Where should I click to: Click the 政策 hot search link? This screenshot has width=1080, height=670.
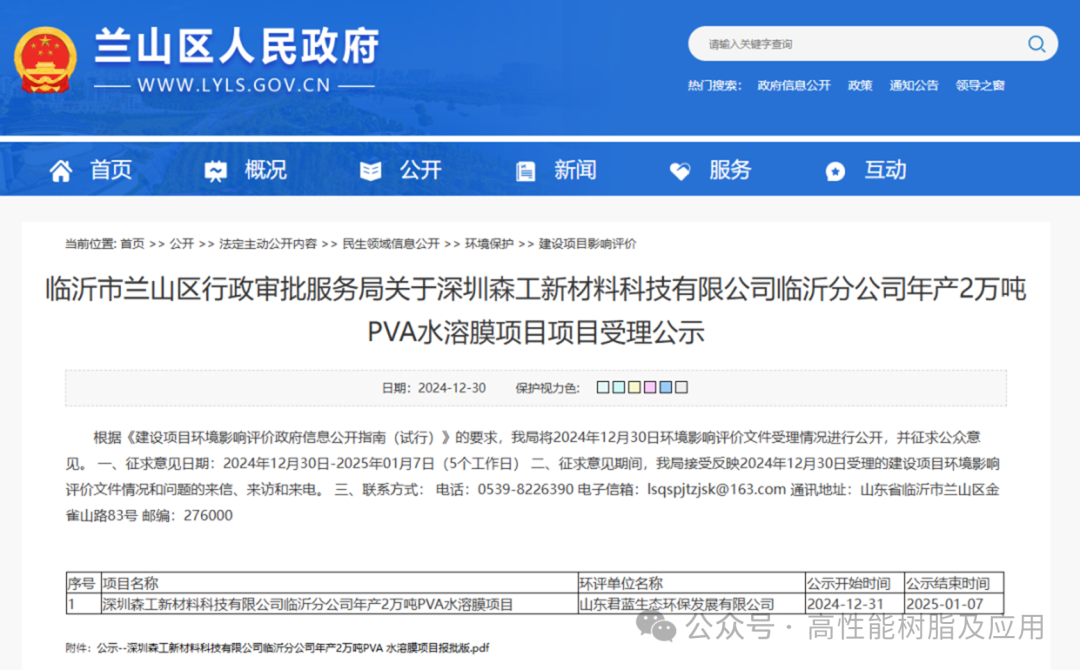(x=860, y=85)
